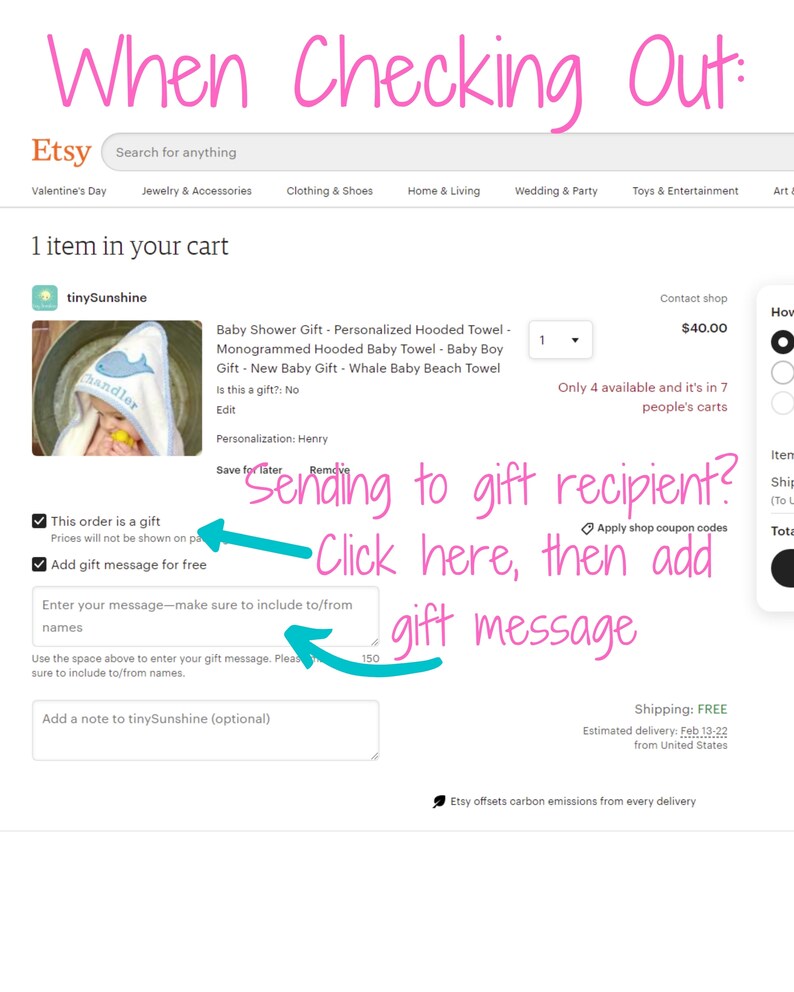
Task: Uncheck This order is a gift
Action: [x=39, y=521]
